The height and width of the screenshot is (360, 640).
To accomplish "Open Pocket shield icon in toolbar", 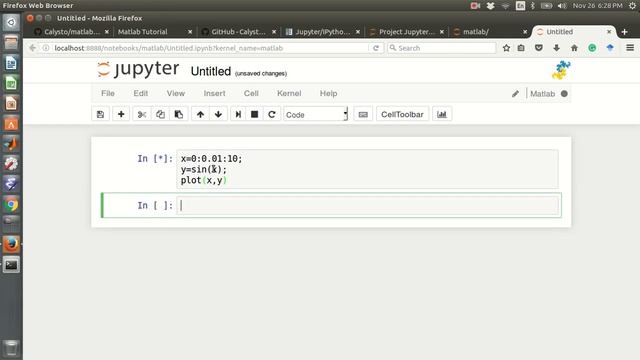I will pos(539,48).
